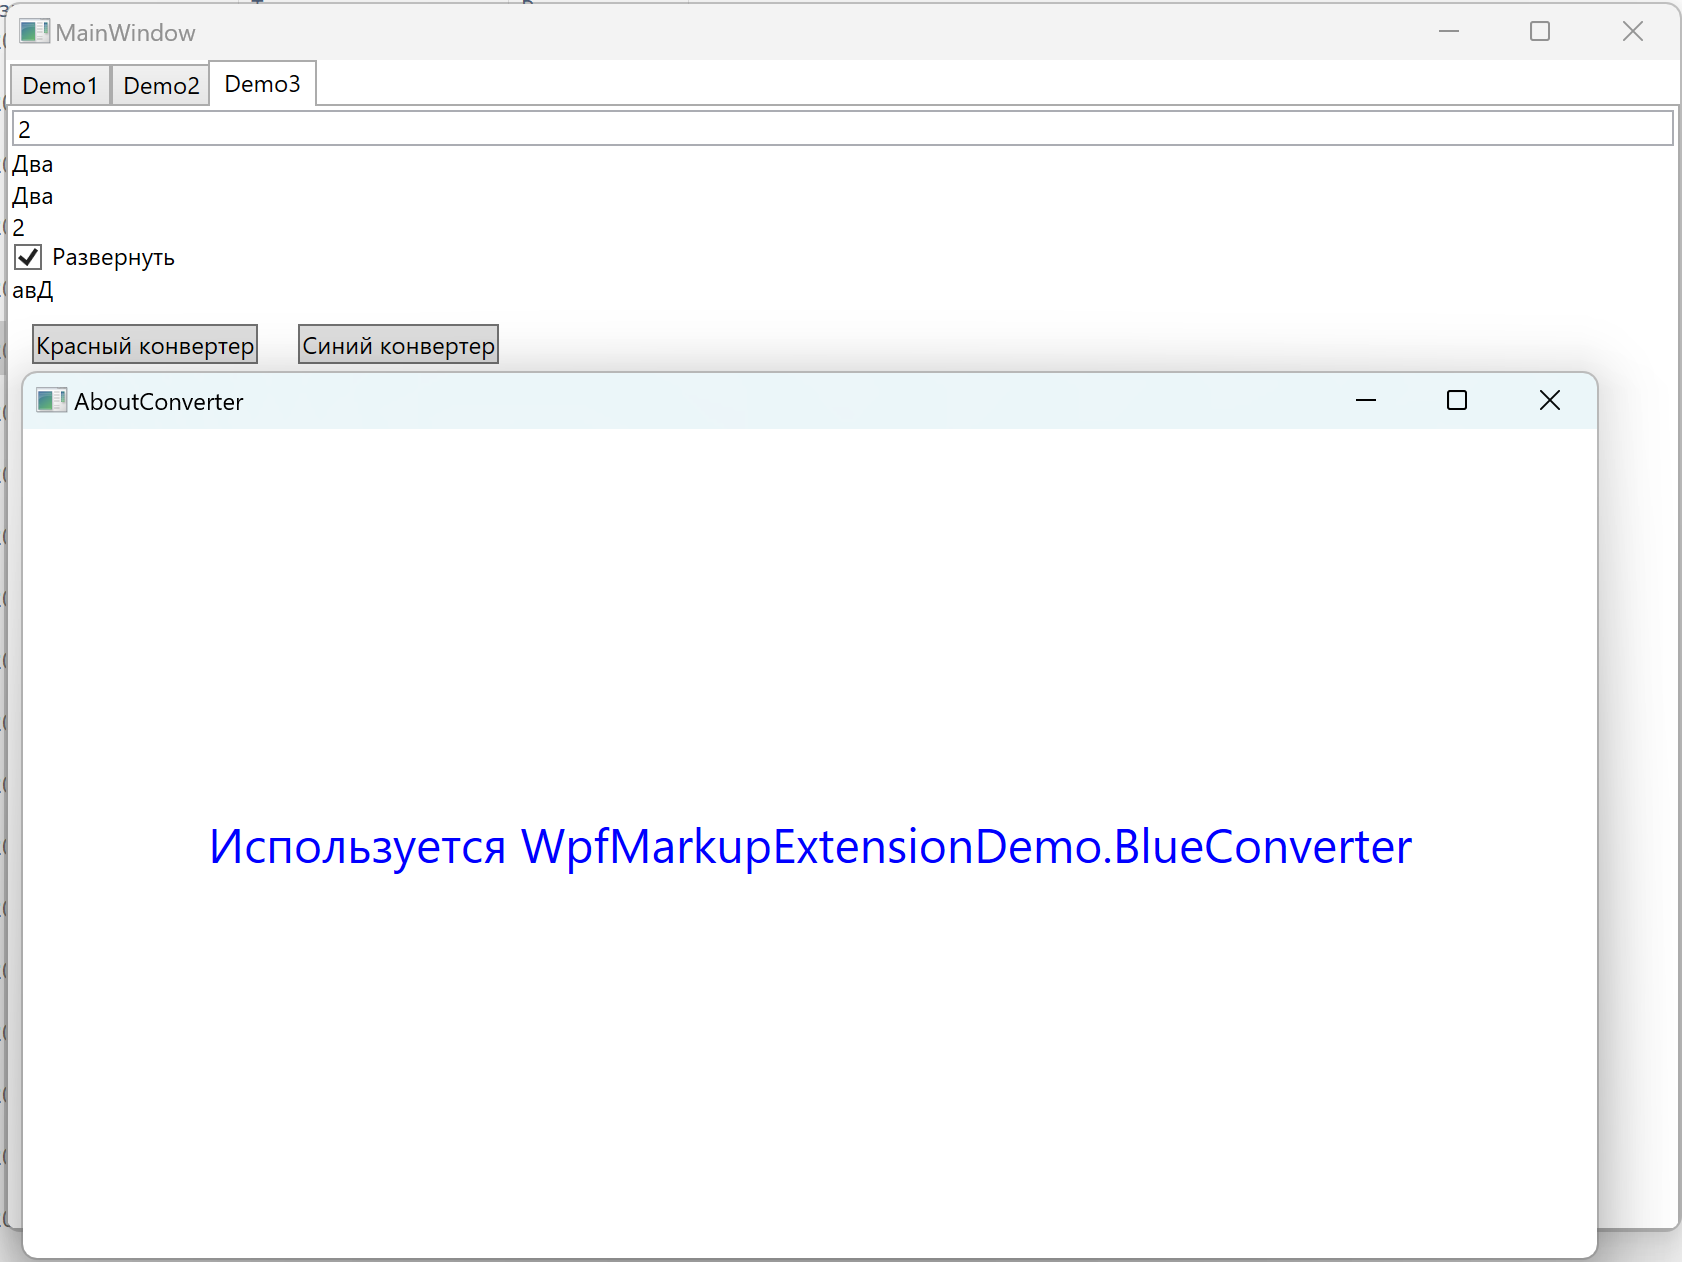This screenshot has width=1682, height=1262.
Task: Switch to the Demo2 tab
Action: click(x=161, y=86)
